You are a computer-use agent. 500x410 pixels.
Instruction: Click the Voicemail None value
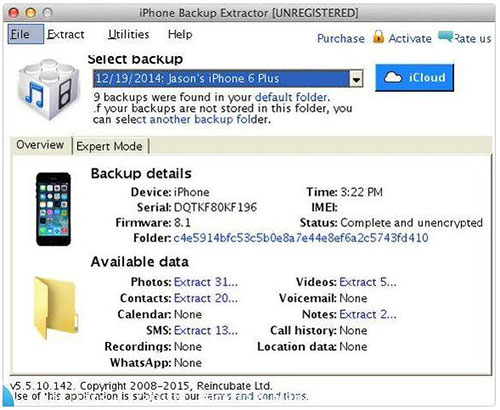pos(353,298)
